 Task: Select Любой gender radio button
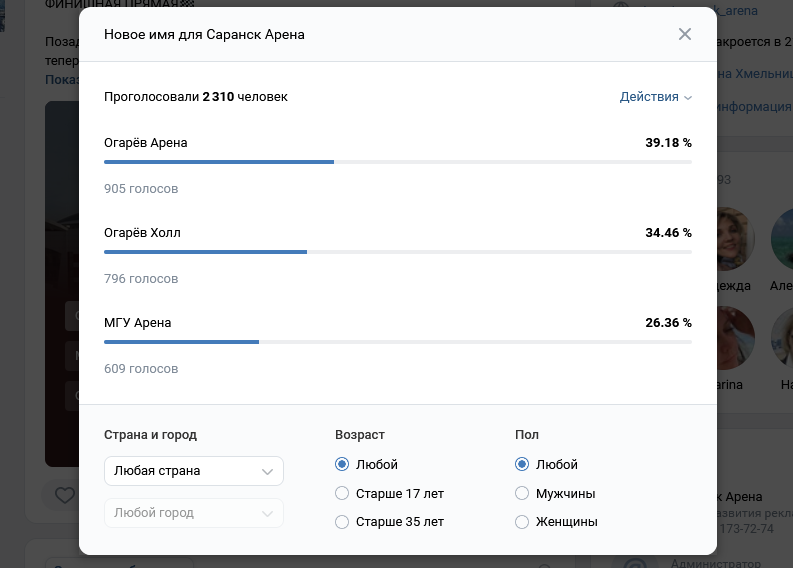tap(522, 464)
